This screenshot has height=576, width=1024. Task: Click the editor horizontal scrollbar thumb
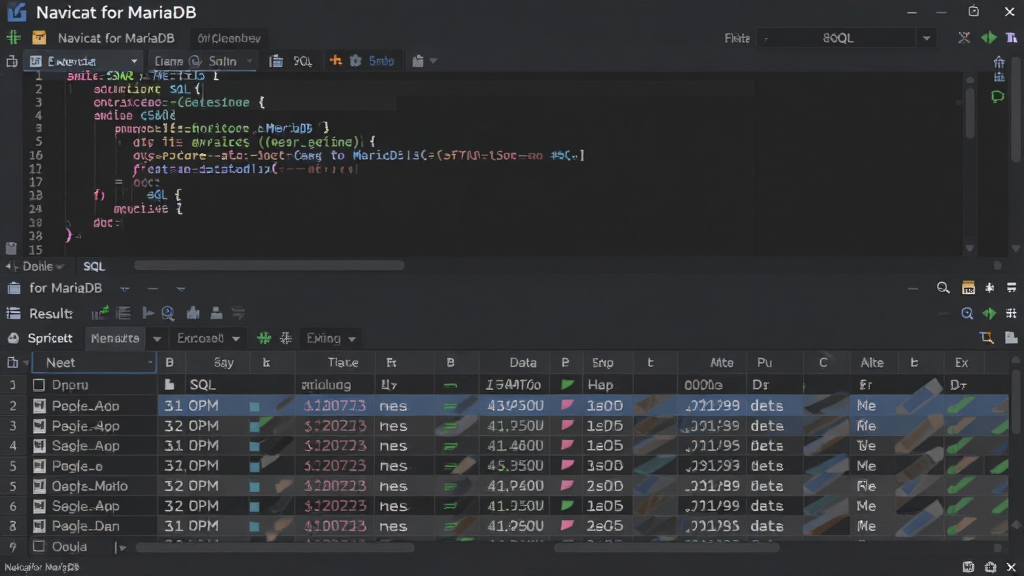pyautogui.click(x=269, y=265)
